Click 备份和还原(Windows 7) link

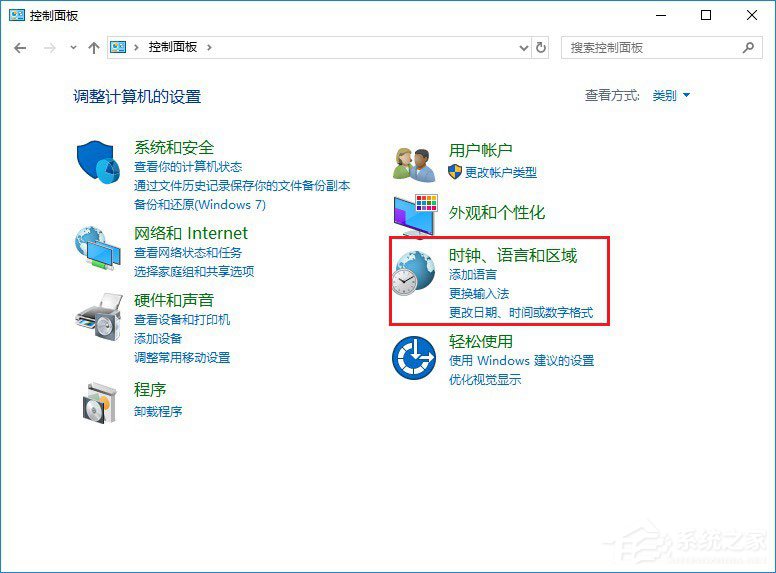(199, 204)
